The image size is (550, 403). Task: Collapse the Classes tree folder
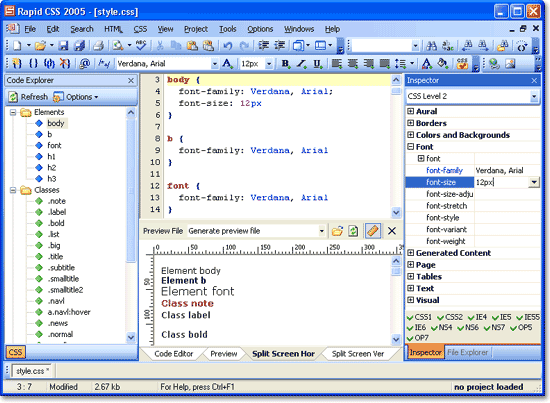point(13,190)
